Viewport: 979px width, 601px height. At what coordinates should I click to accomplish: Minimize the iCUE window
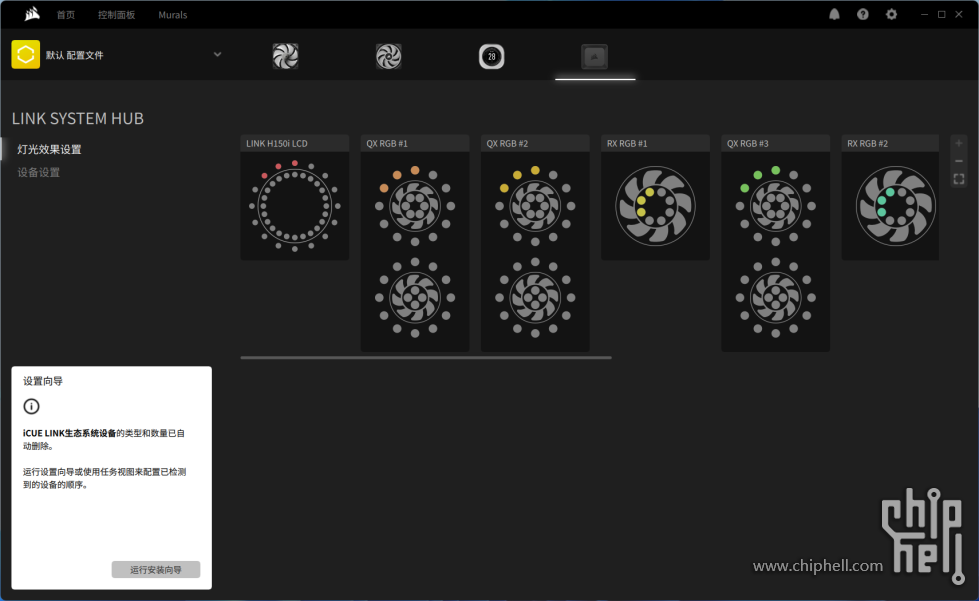tap(924, 14)
